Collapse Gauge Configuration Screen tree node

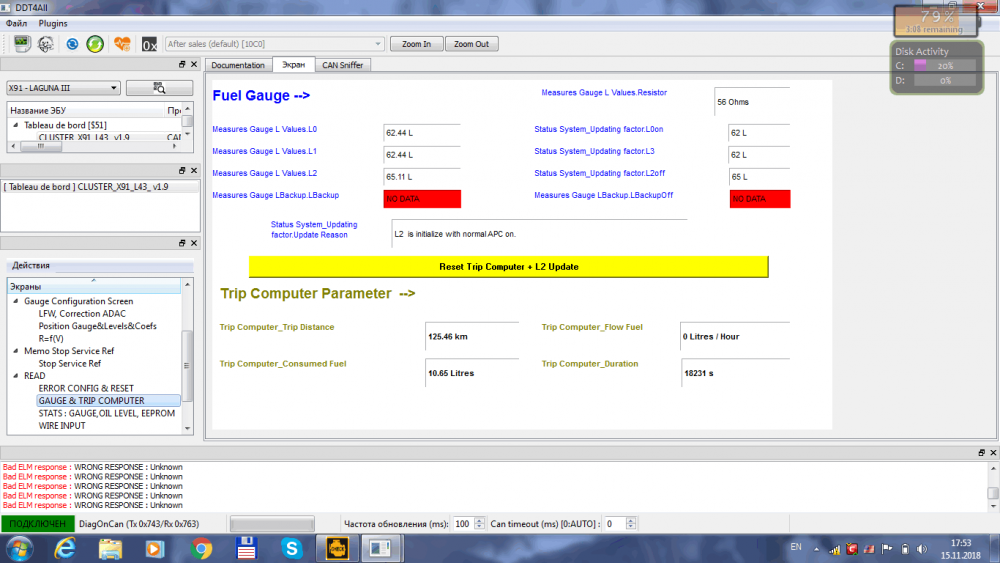pyautogui.click(x=16, y=301)
